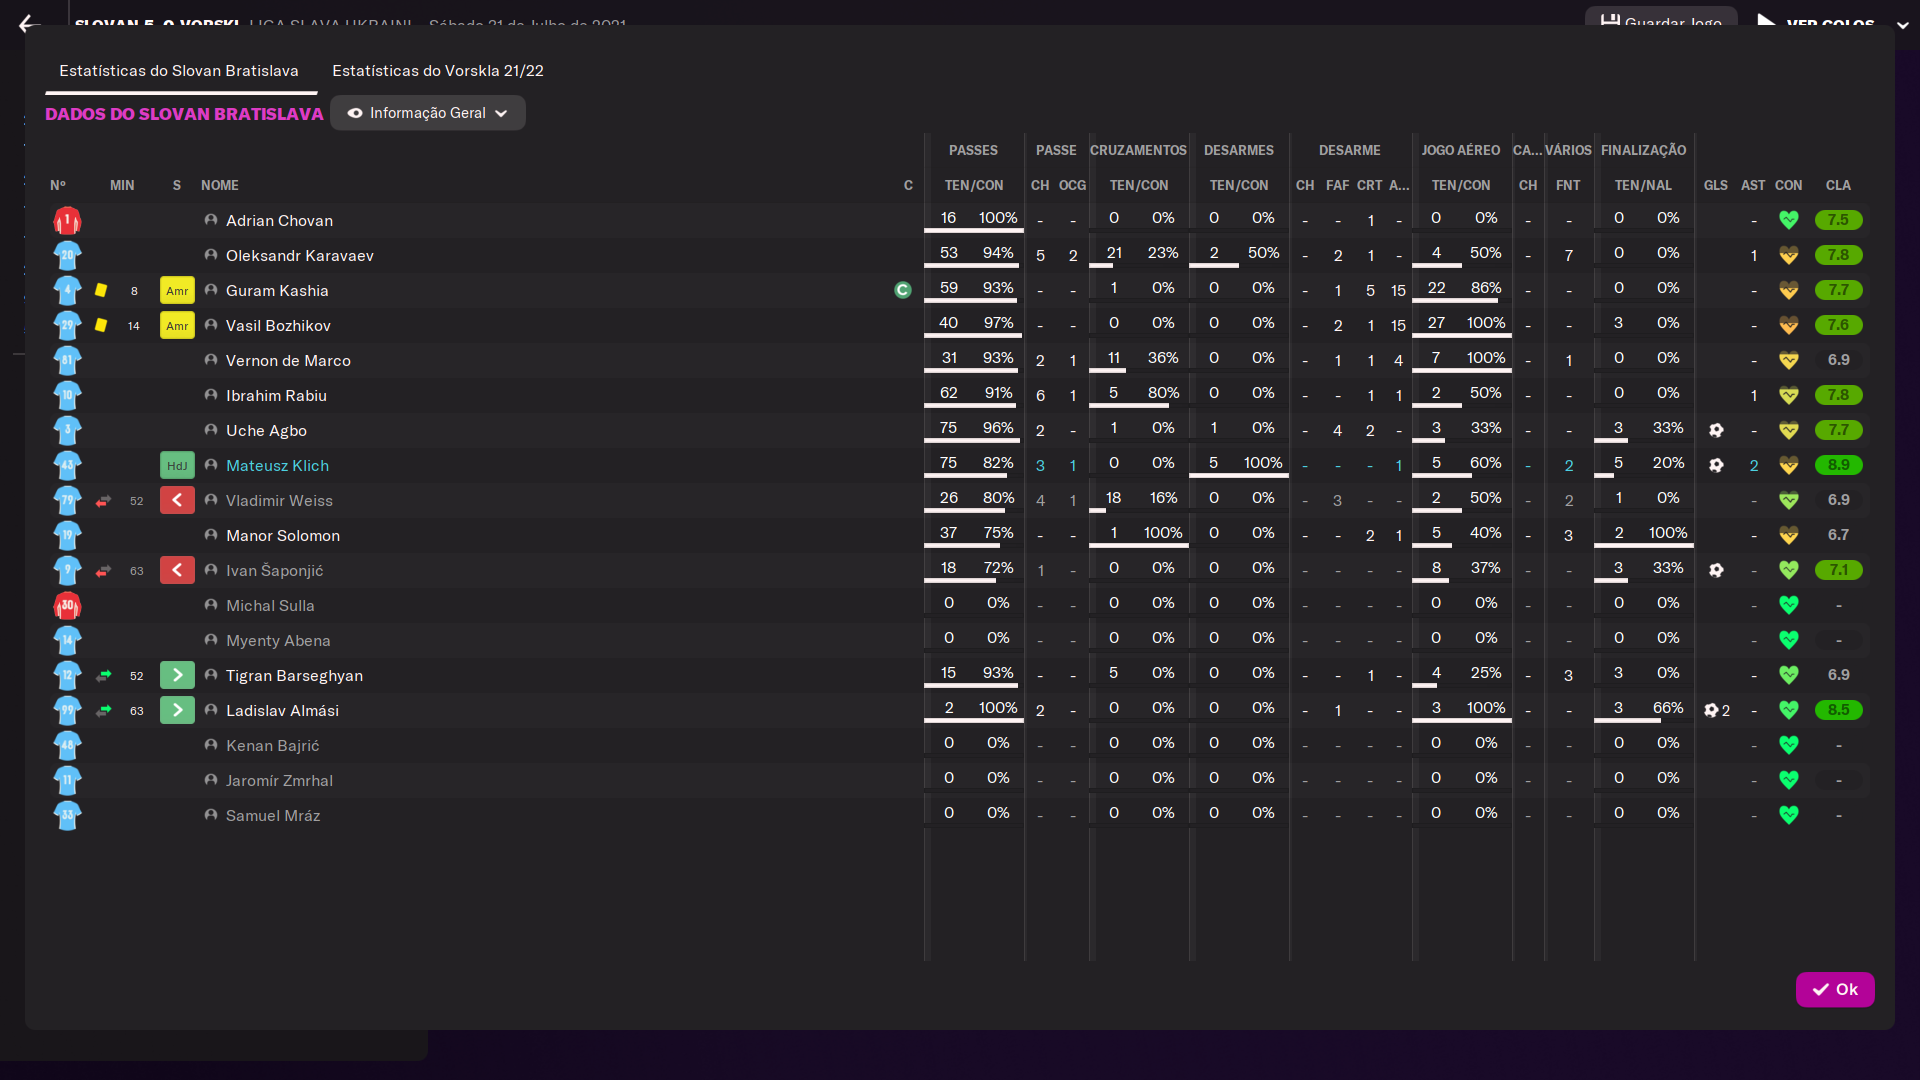Click the DADOS DO SLOVAN BRATISLAVA heading
The image size is (1920, 1080).
pyautogui.click(x=184, y=114)
